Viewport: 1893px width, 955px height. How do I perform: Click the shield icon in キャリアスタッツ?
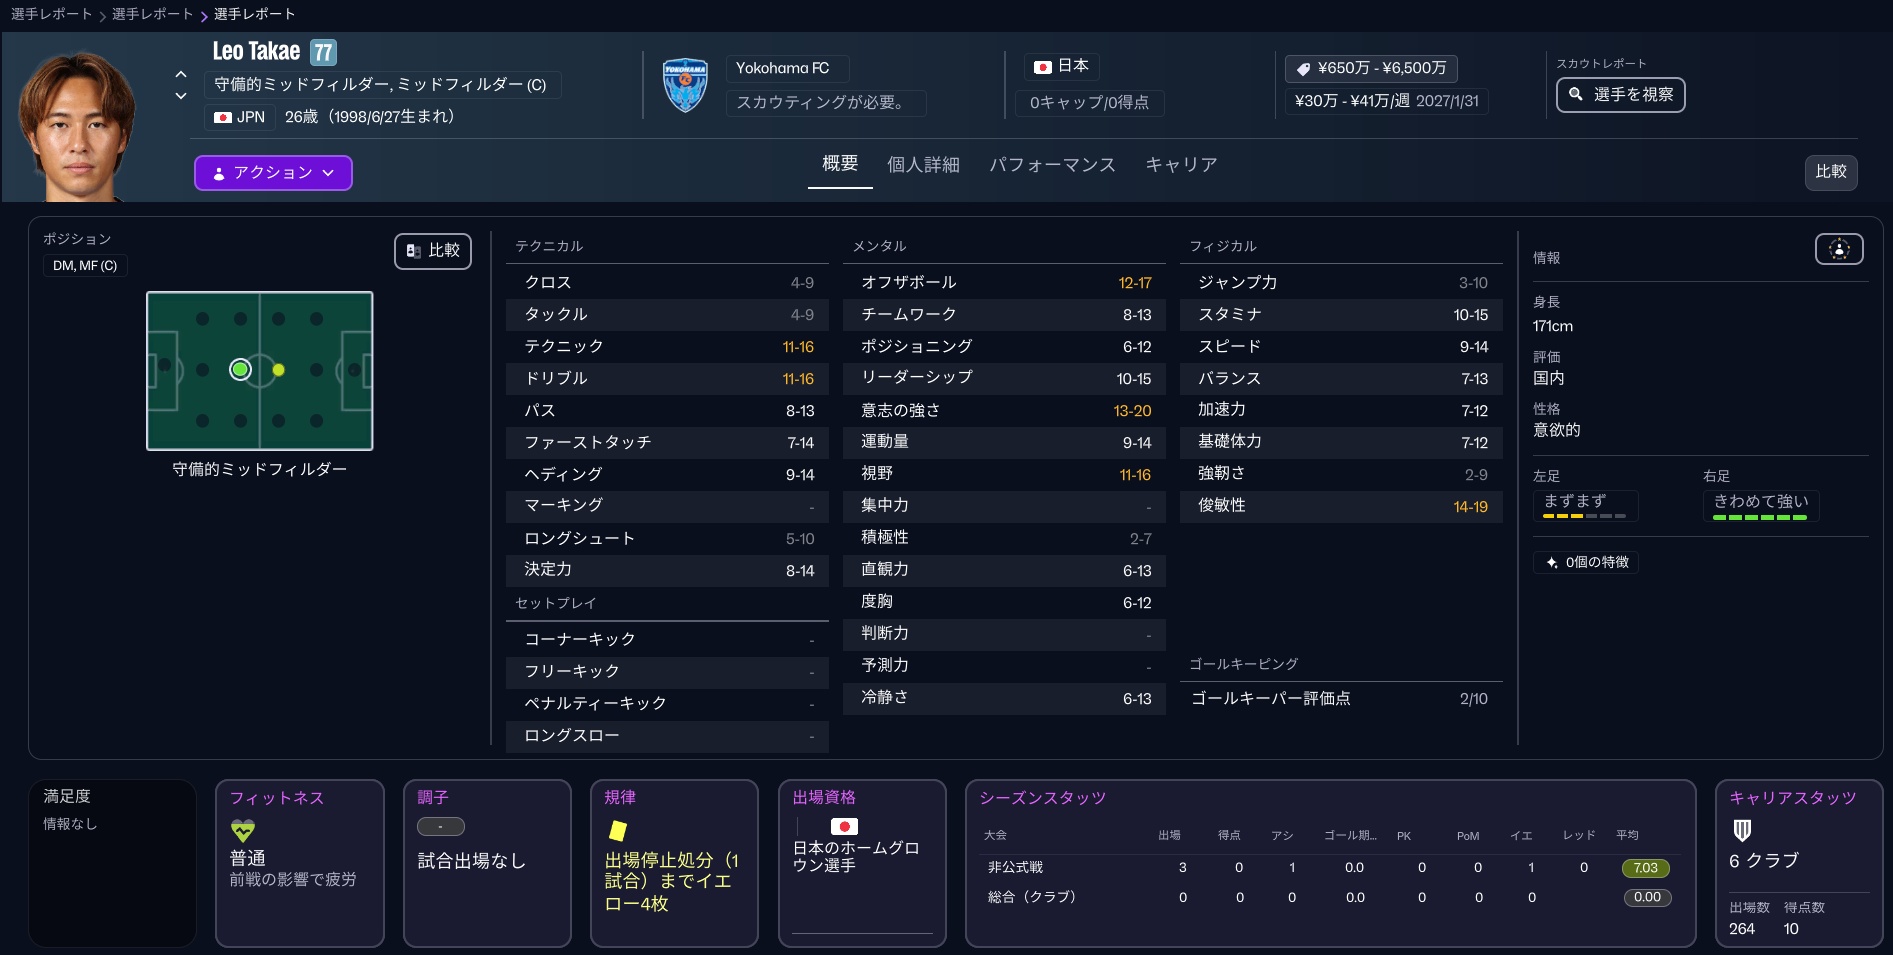pyautogui.click(x=1742, y=830)
